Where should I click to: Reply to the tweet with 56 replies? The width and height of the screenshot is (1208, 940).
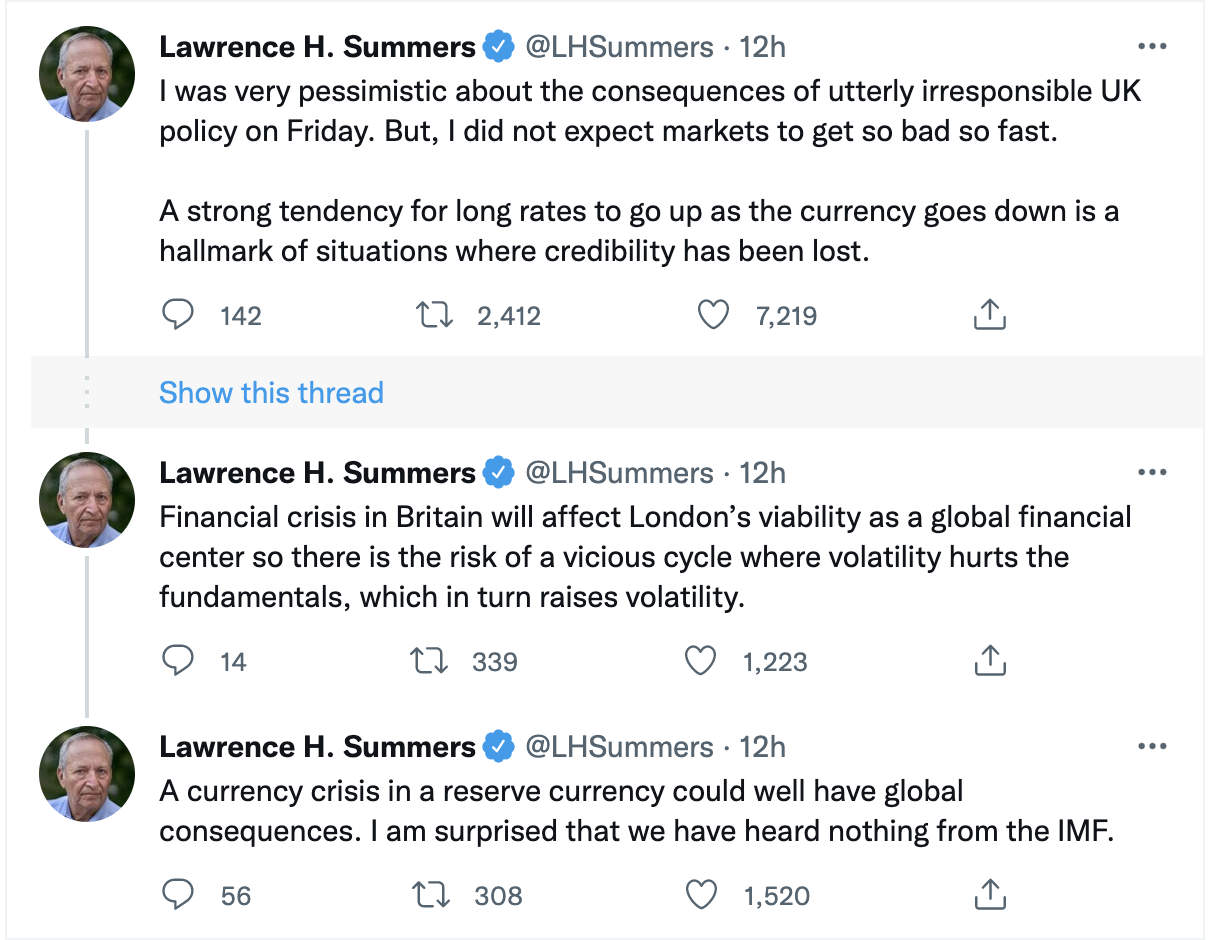177,895
